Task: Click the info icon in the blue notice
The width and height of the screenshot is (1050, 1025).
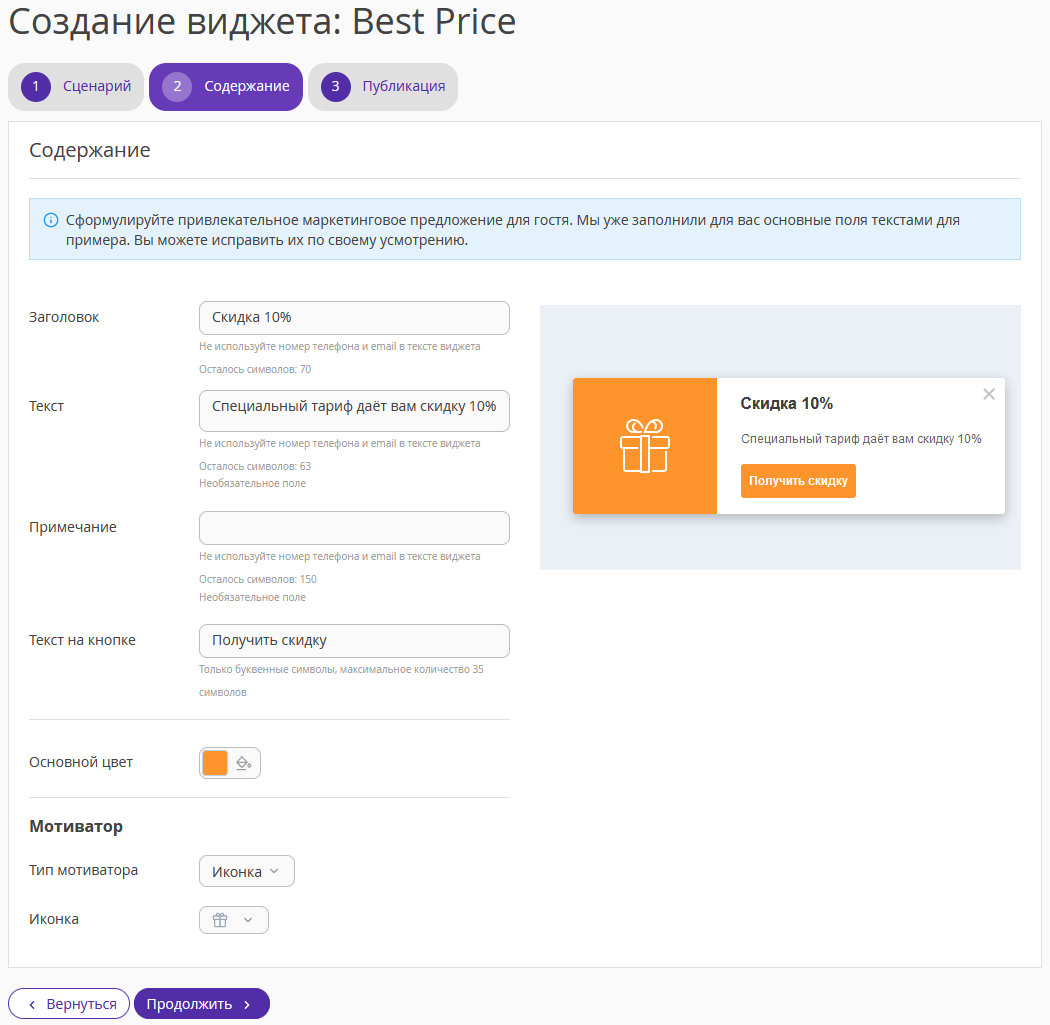Action: [51, 220]
